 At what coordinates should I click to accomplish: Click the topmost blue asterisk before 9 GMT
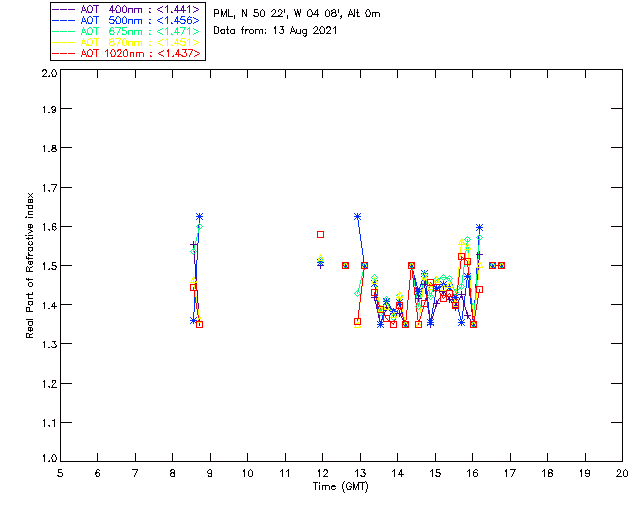point(199,216)
